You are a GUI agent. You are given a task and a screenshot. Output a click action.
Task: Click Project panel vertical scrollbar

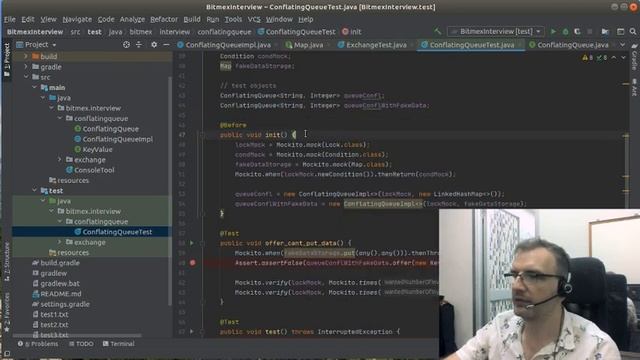(x=170, y=192)
